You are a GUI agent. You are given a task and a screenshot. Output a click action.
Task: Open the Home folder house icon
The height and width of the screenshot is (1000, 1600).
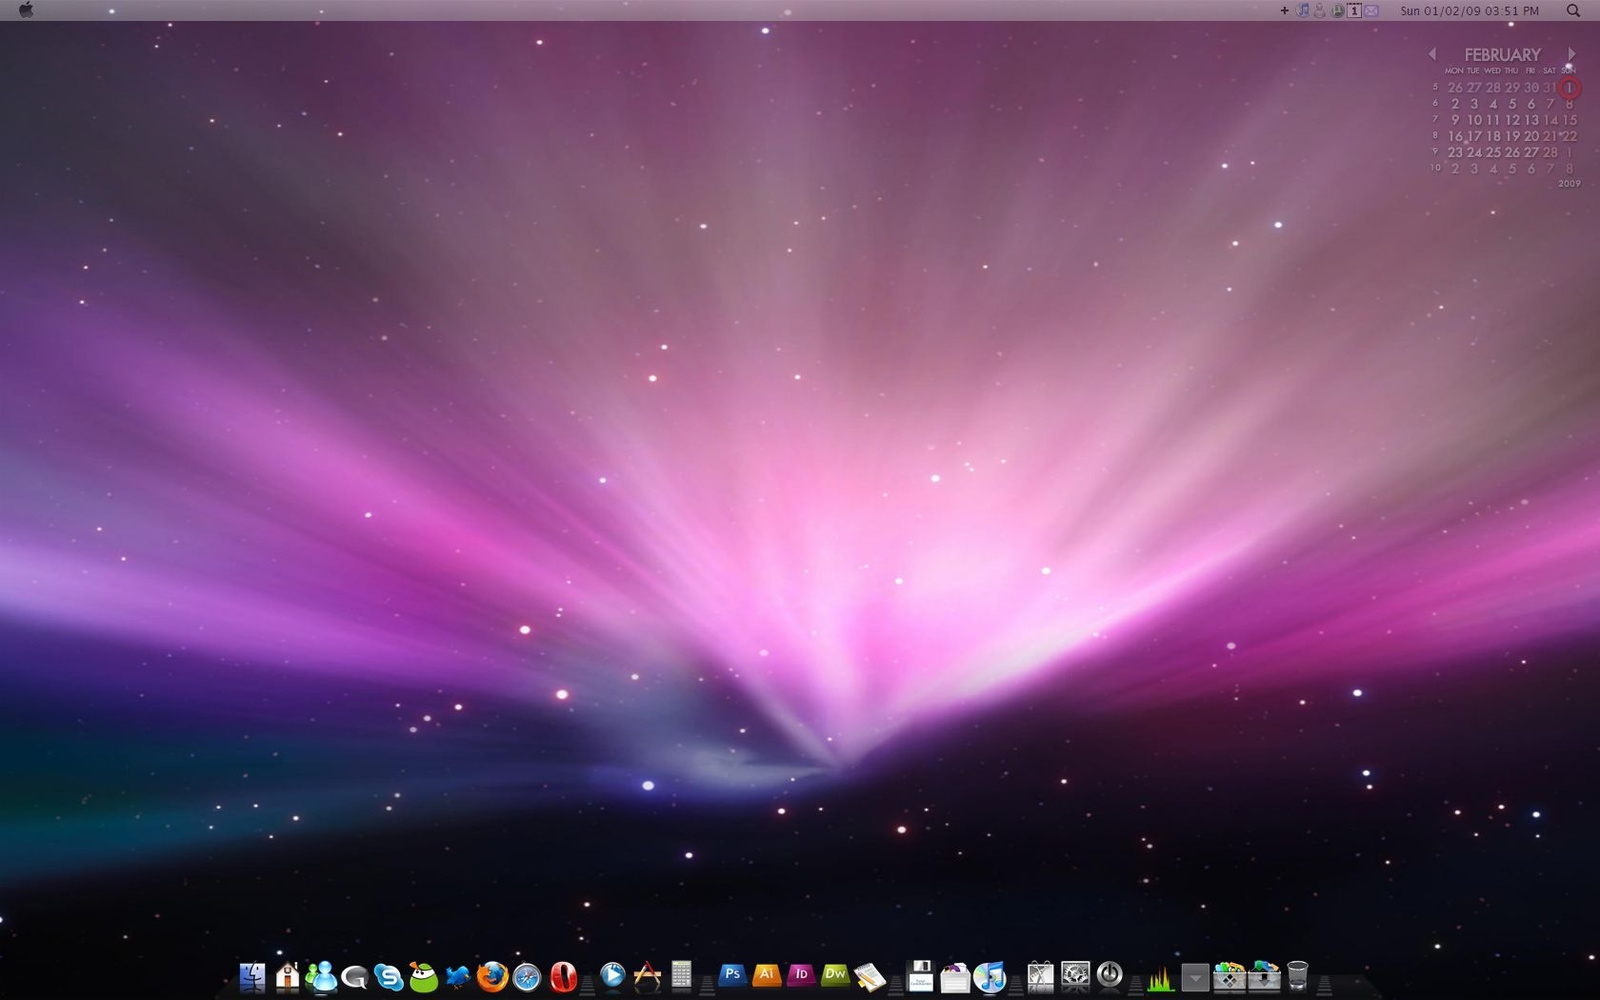click(287, 976)
